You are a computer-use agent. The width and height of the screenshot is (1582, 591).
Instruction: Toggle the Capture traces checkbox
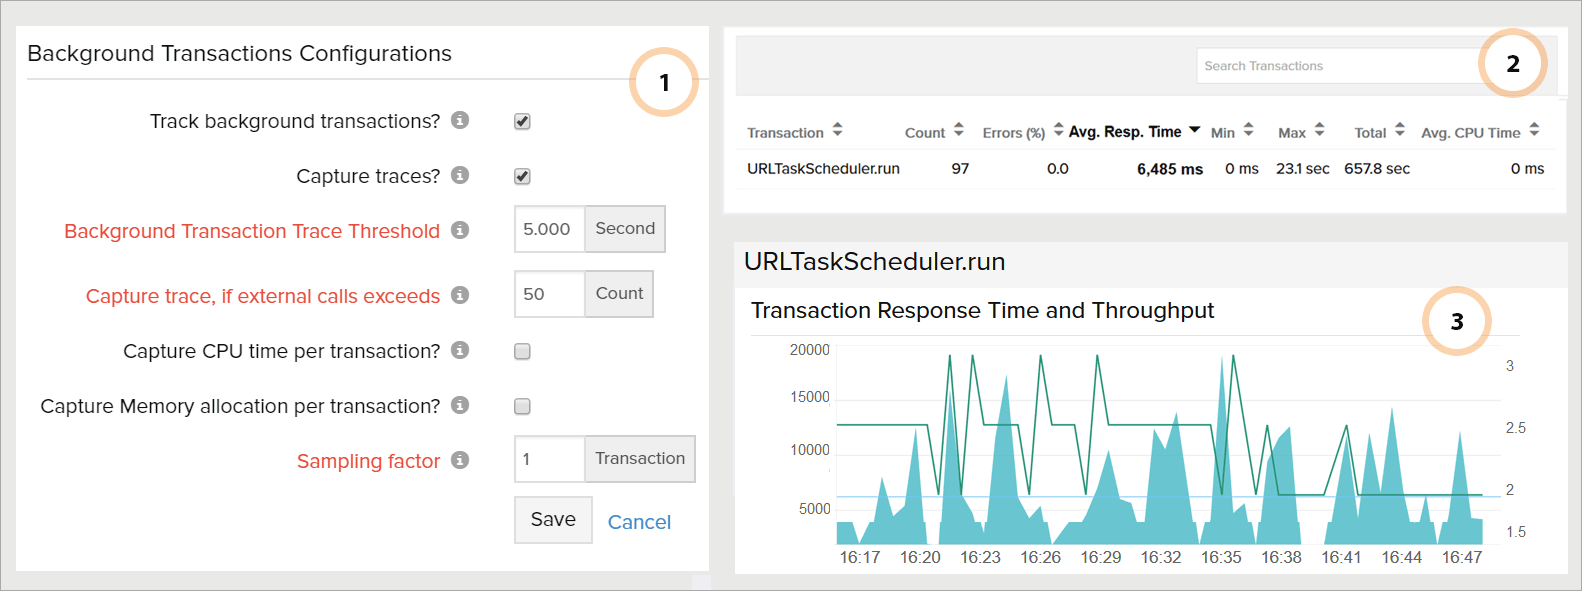click(522, 176)
